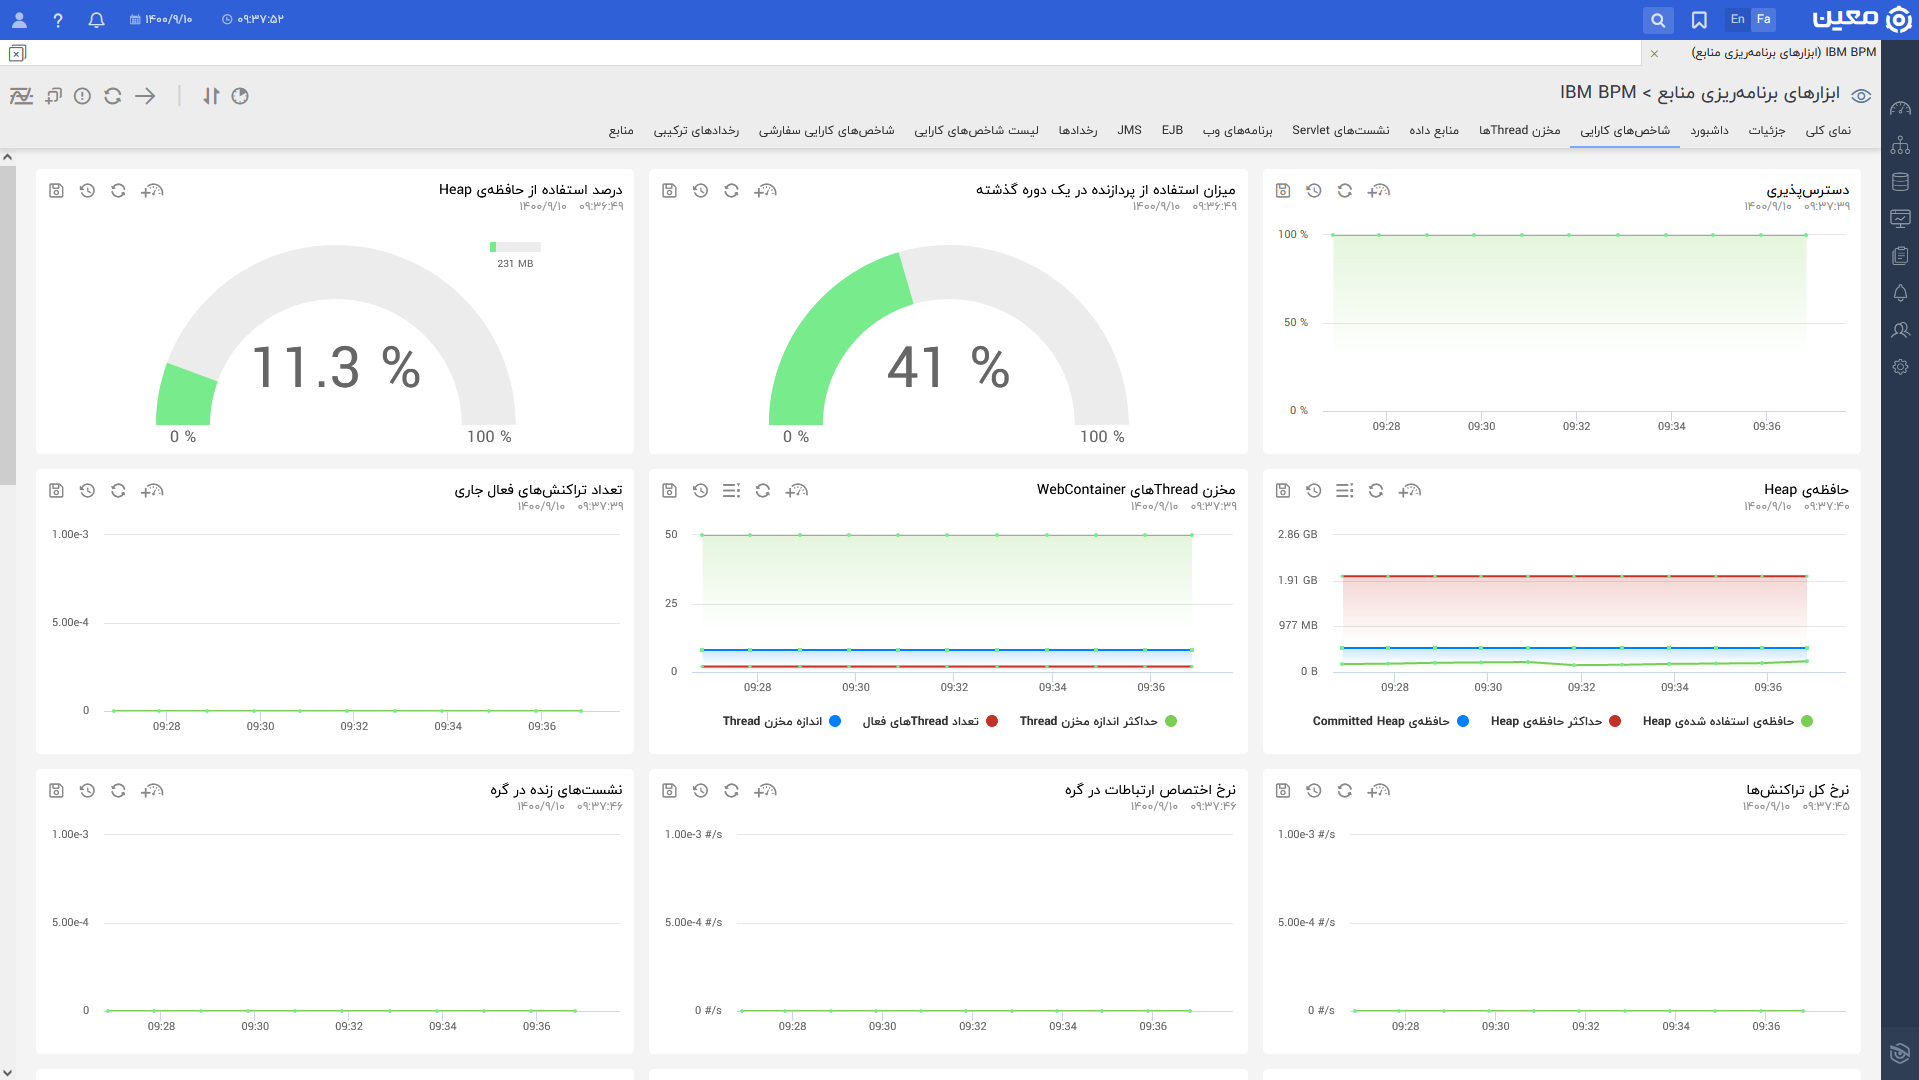Refresh the حافظهٔ Heap chart

click(x=1376, y=490)
